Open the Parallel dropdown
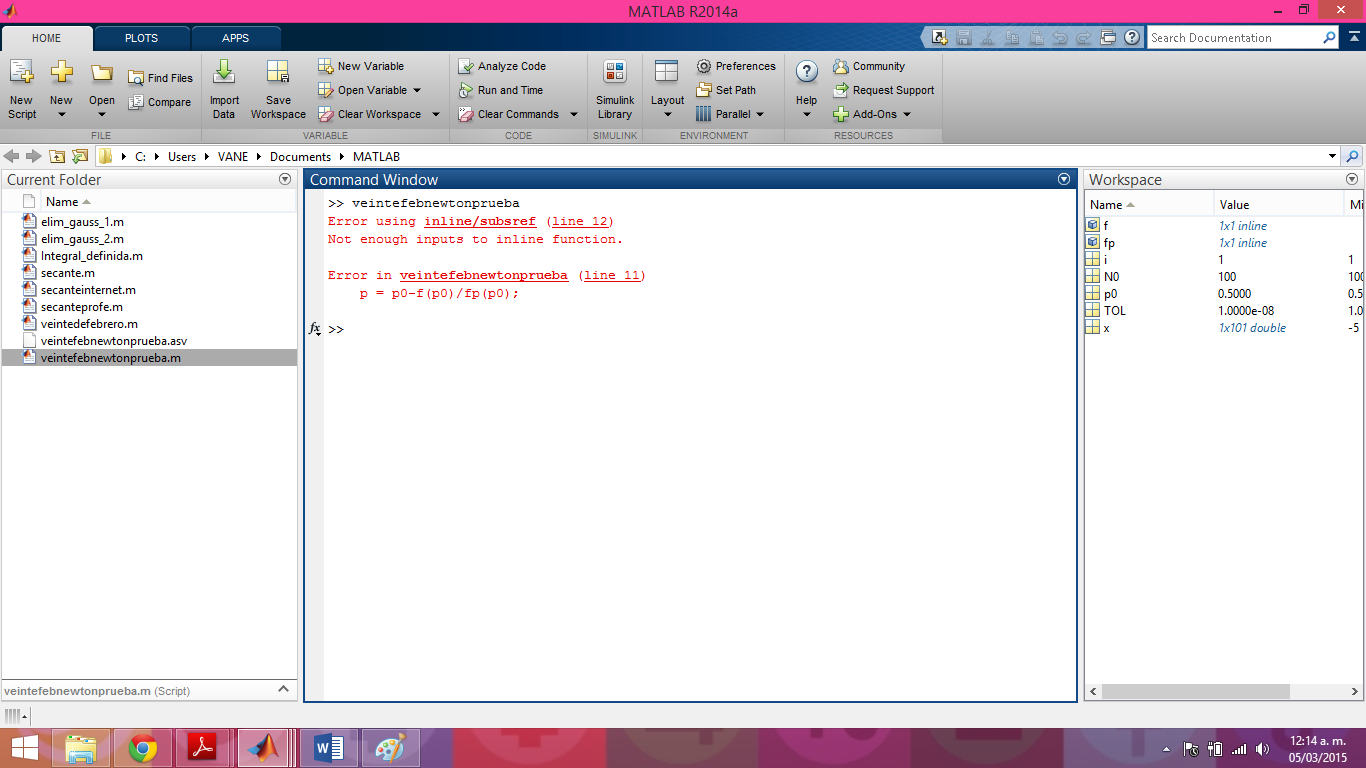The image size is (1366, 768). [760, 114]
